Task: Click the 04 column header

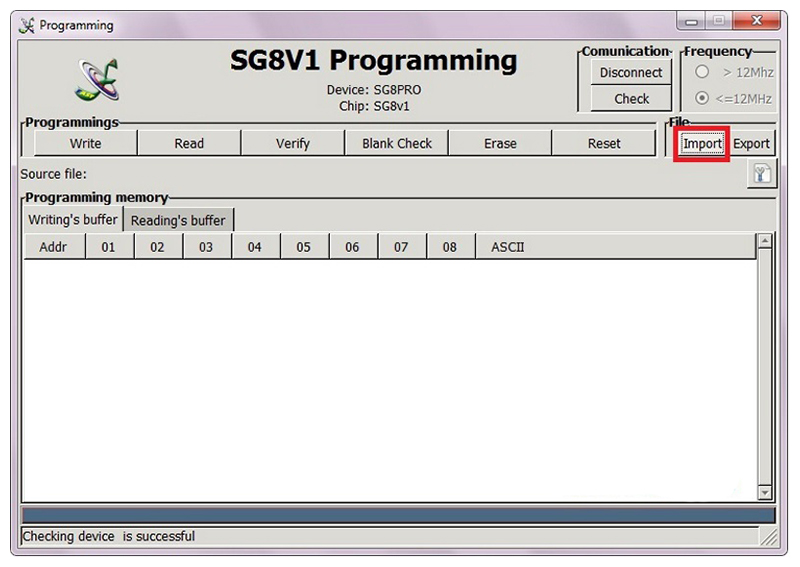Action: (255, 247)
